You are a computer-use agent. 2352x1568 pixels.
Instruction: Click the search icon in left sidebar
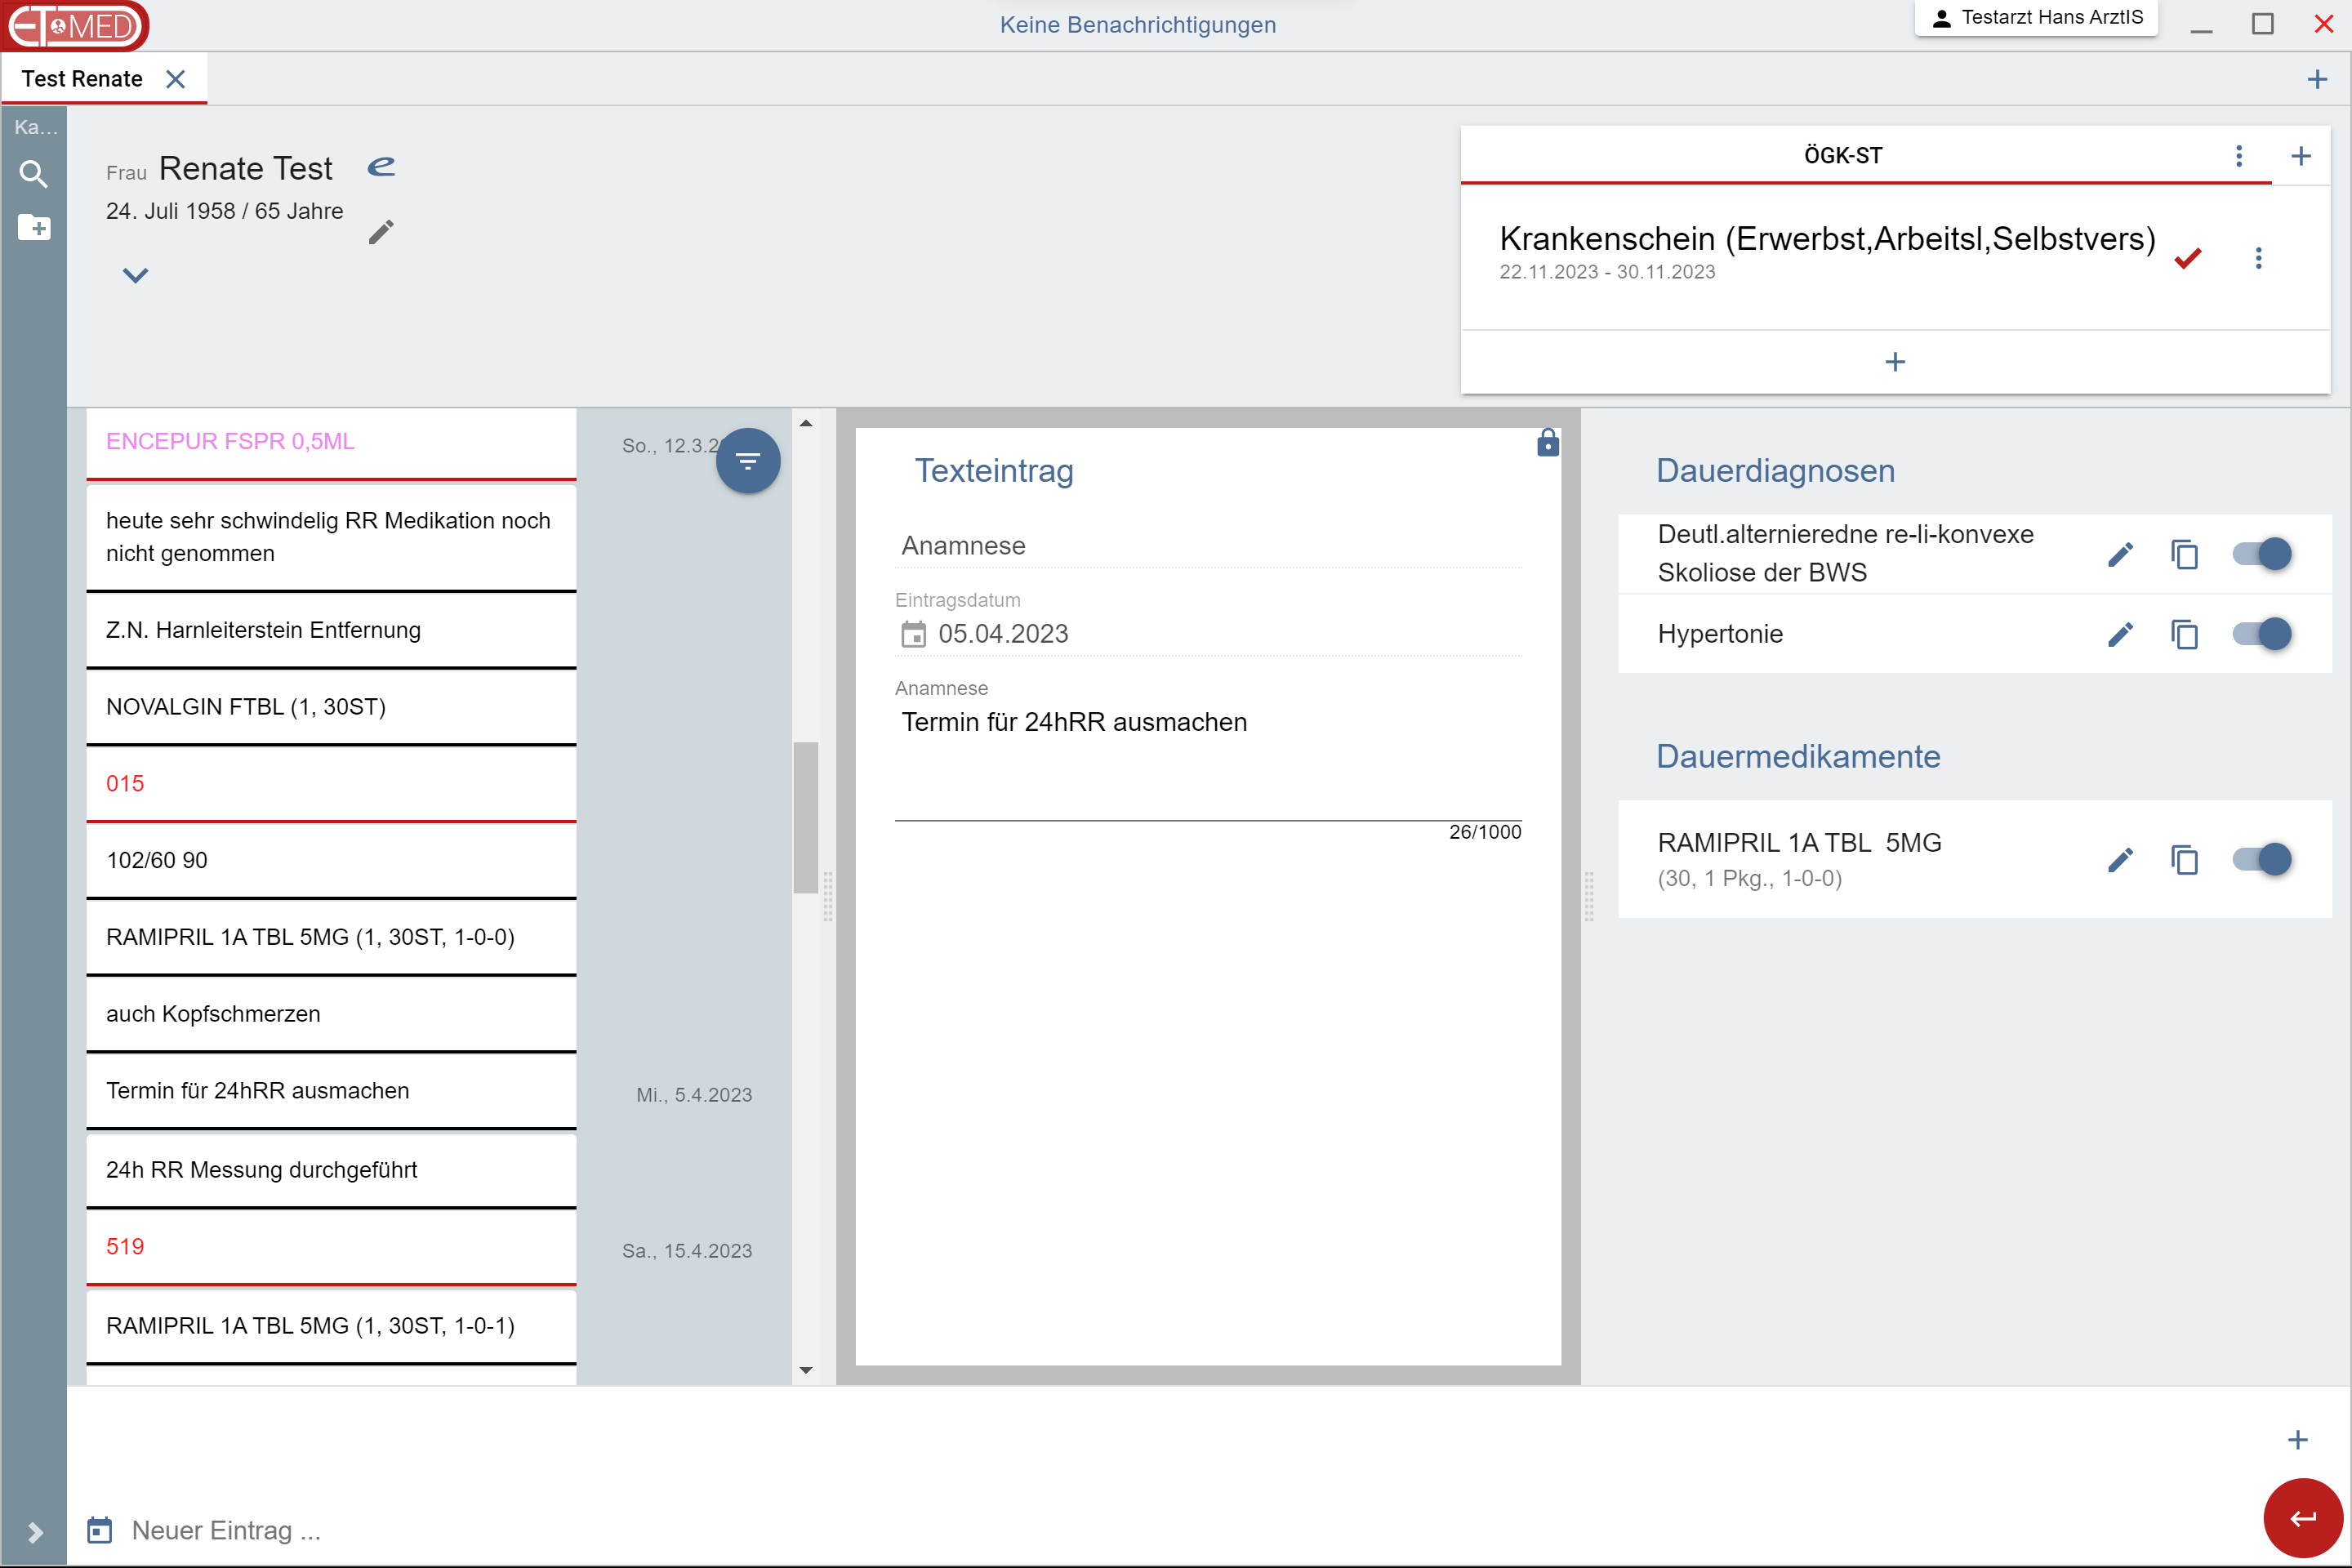(x=33, y=174)
